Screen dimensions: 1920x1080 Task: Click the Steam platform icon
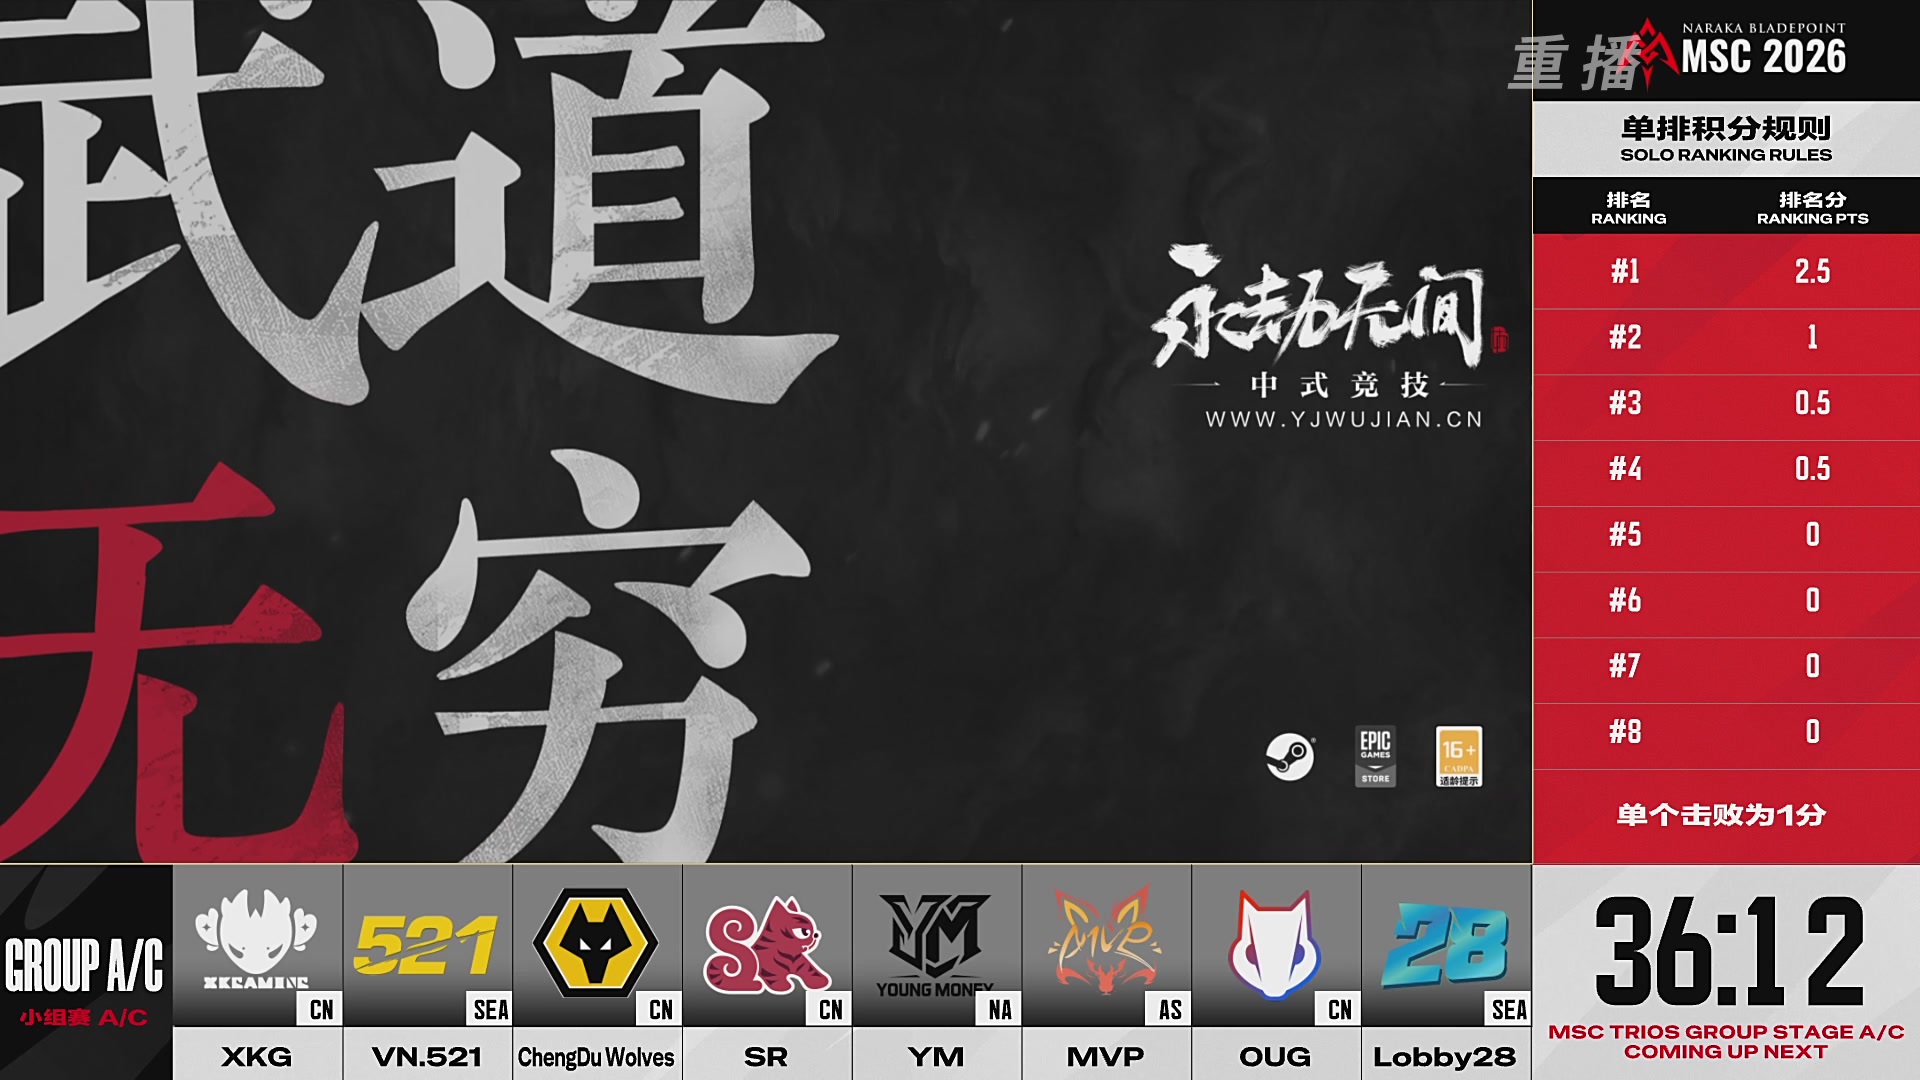pyautogui.click(x=1290, y=757)
